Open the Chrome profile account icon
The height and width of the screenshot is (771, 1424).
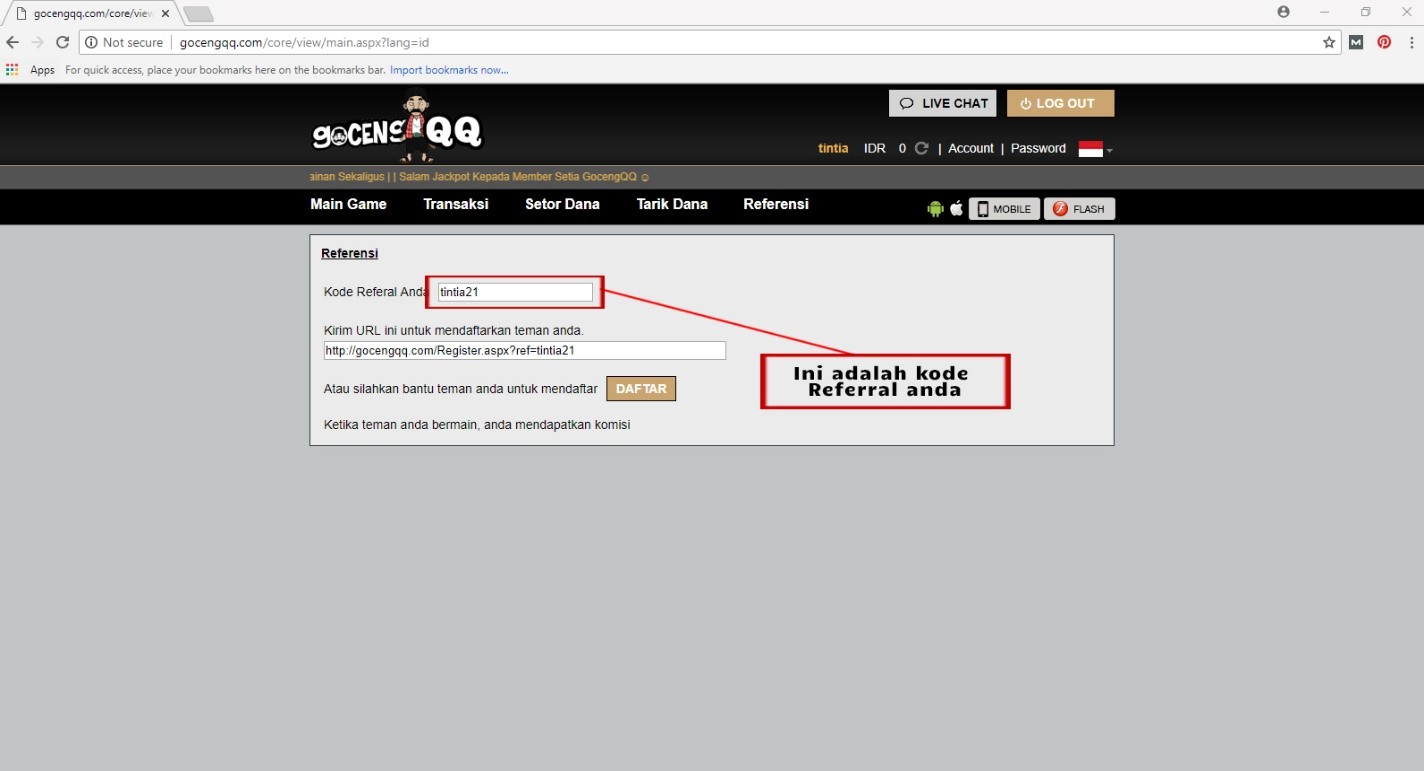coord(1284,12)
